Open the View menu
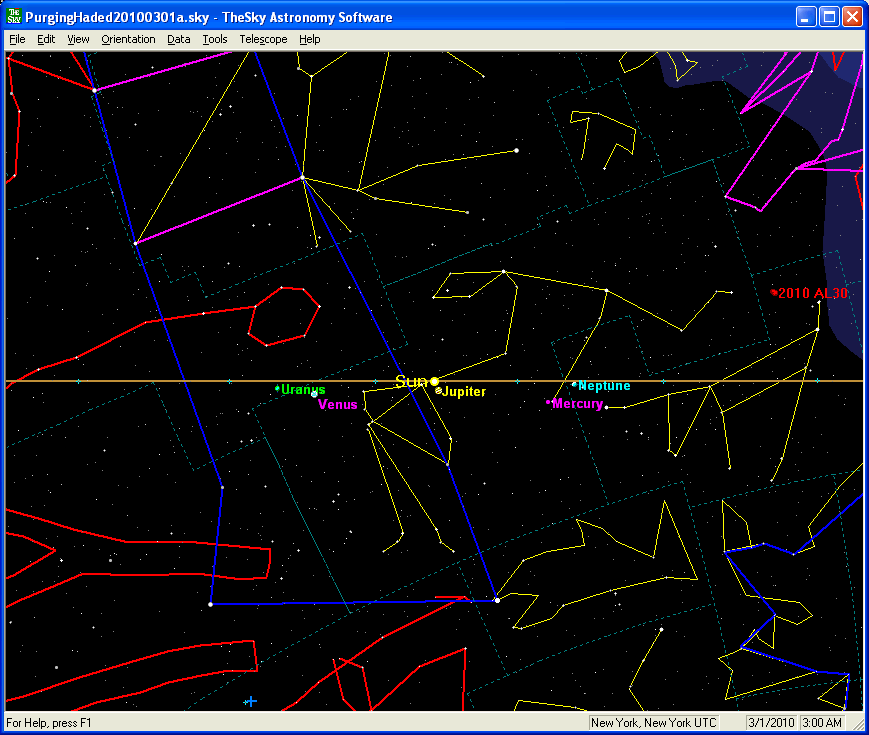 click(x=78, y=40)
